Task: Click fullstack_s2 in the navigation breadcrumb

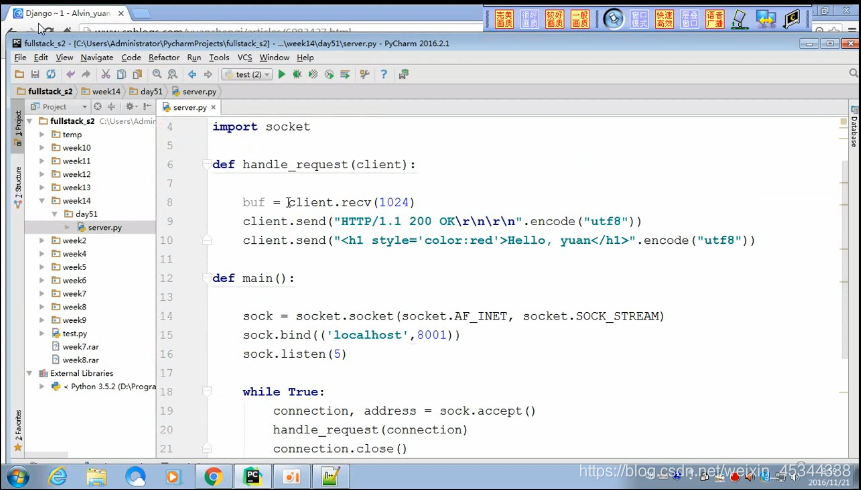Action: point(45,91)
